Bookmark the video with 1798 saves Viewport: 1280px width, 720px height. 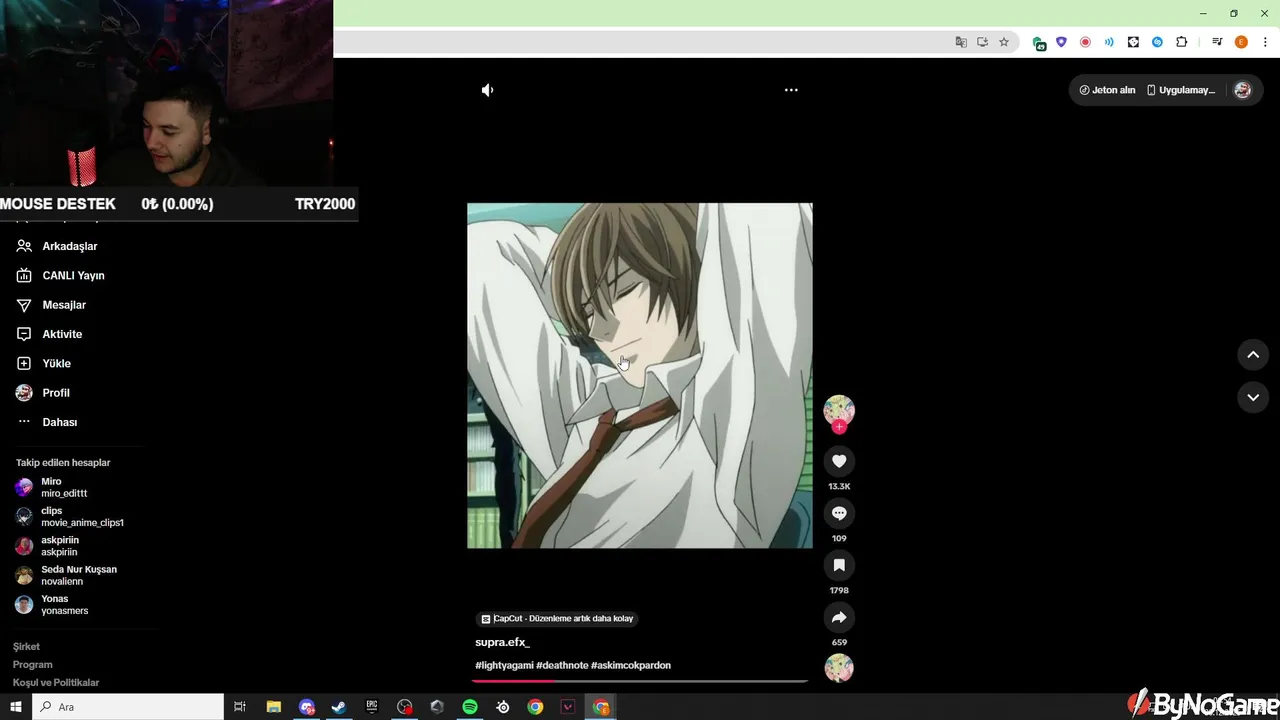[x=839, y=565]
